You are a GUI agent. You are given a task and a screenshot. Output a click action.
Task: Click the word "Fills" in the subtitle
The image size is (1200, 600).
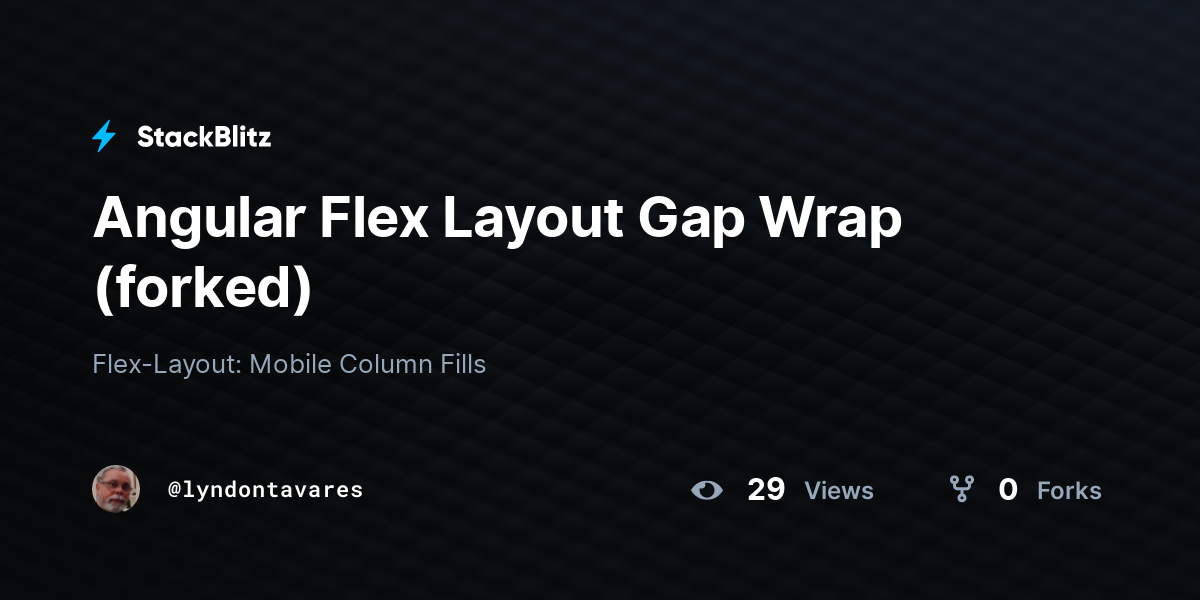point(463,364)
